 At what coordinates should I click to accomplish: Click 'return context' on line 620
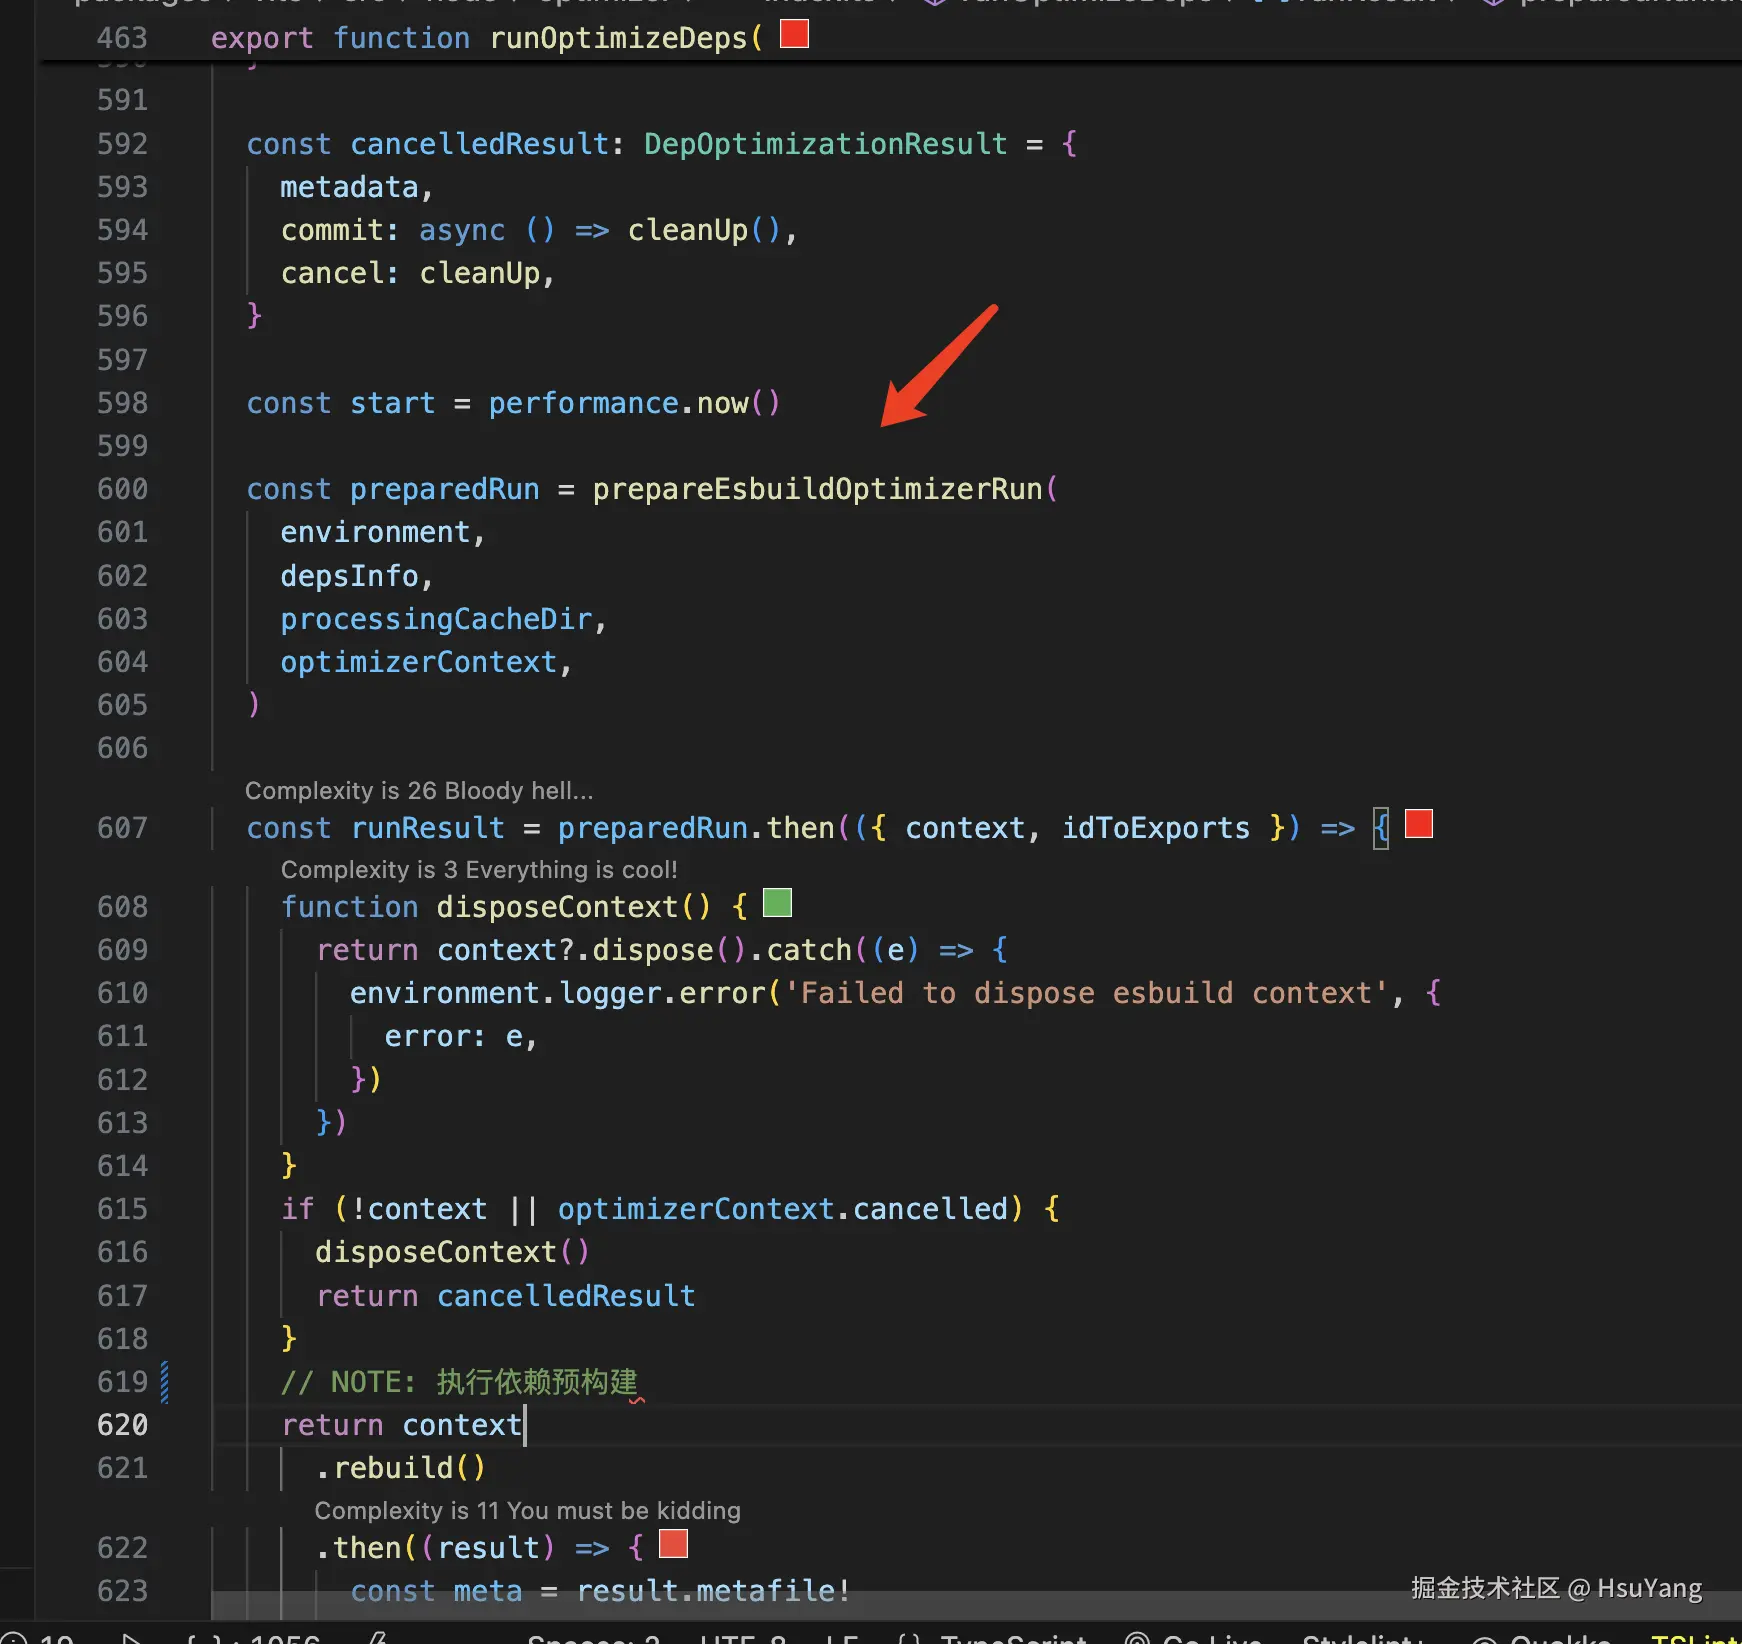402,1425
